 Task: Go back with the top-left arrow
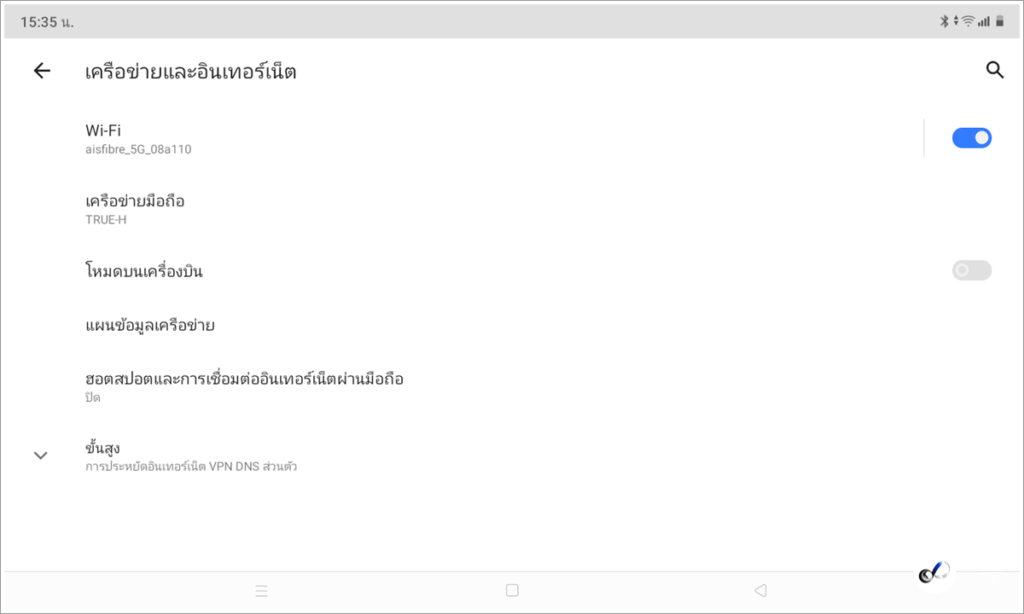42,71
